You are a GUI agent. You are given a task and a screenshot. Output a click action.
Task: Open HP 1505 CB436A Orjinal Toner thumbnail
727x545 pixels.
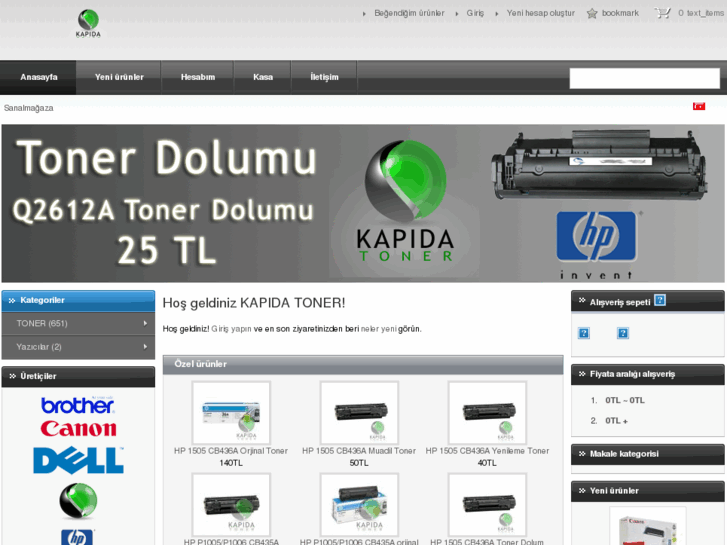coord(231,413)
